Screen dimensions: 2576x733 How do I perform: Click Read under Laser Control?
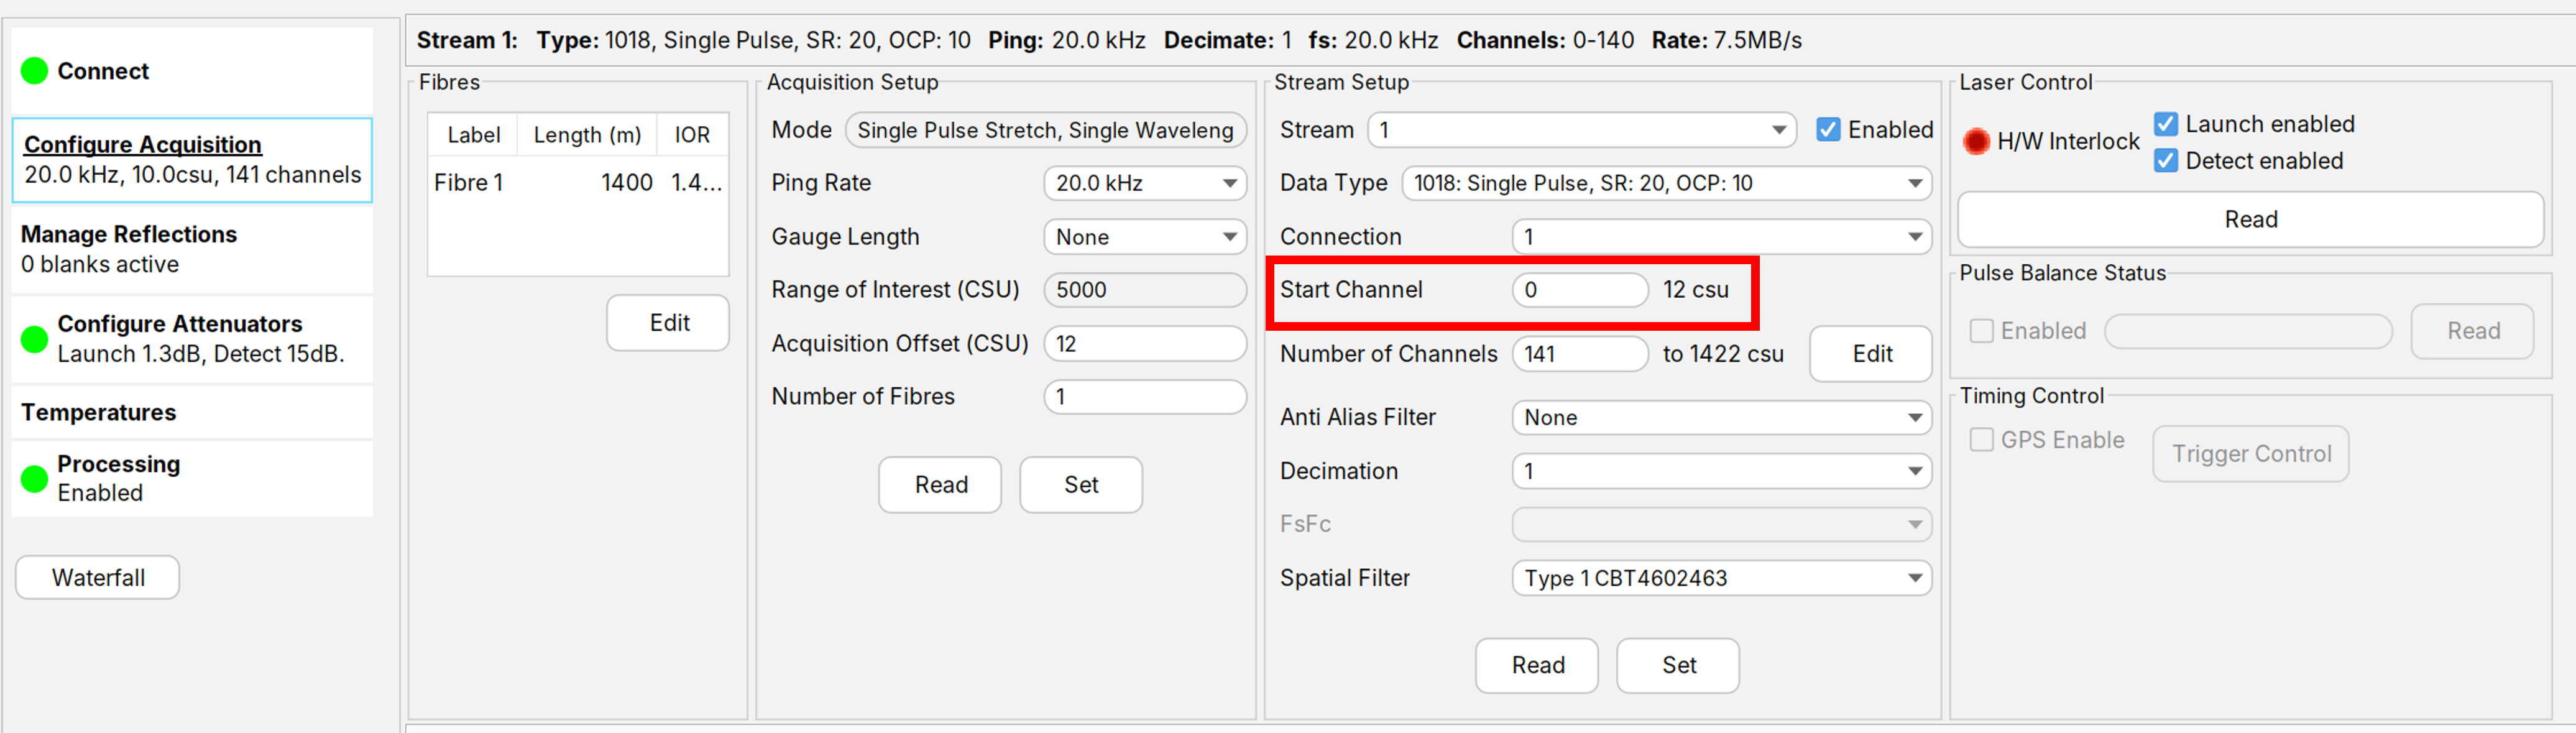pos(2250,219)
